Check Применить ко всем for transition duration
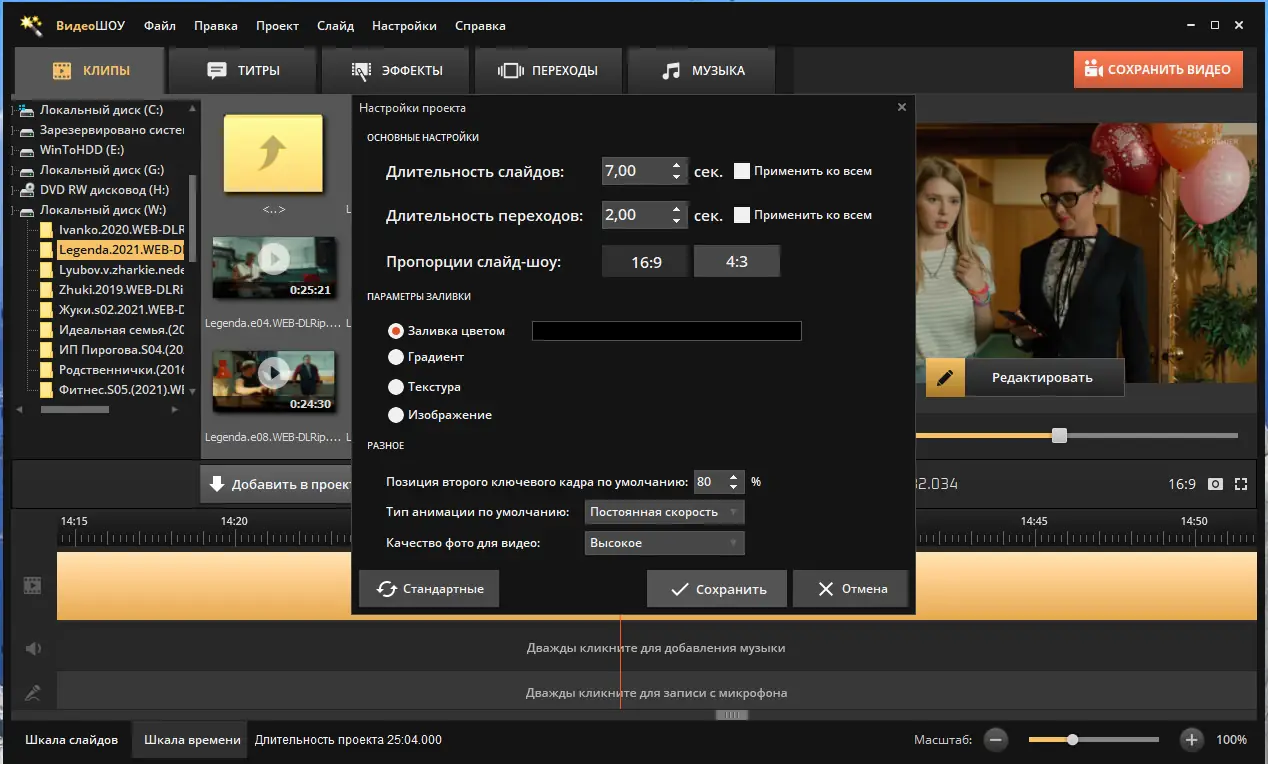The width and height of the screenshot is (1268, 764). [x=742, y=215]
